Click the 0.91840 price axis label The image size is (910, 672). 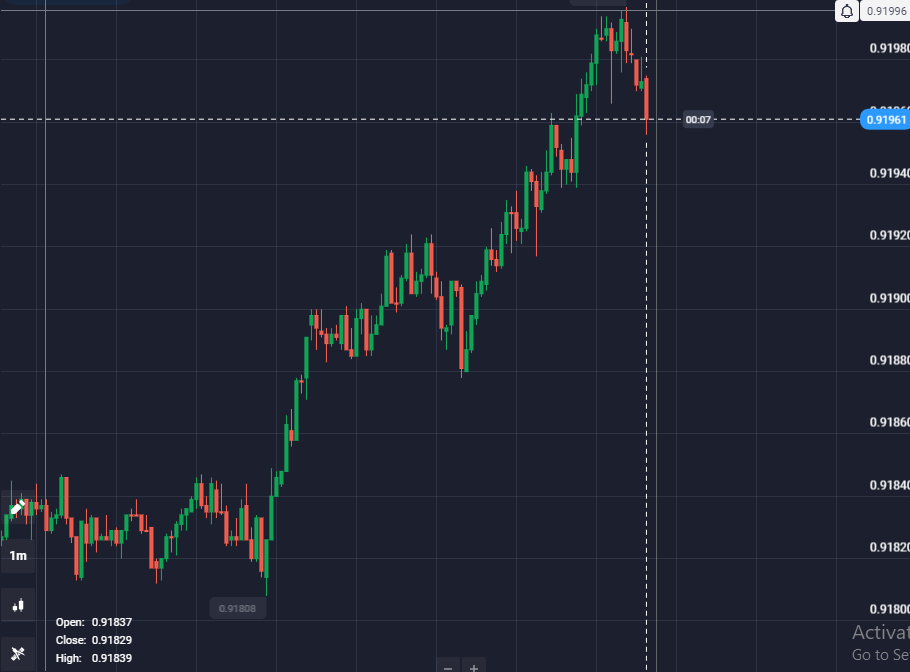click(889, 485)
